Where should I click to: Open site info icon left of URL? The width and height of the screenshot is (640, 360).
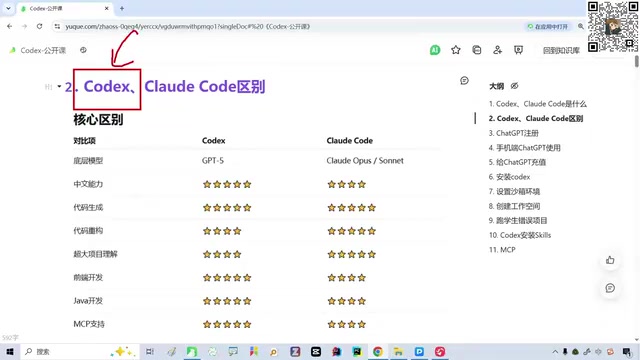57,26
